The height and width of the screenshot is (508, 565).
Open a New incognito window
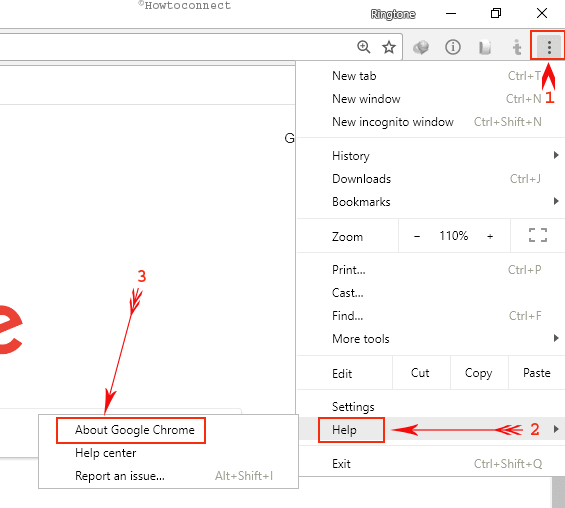[431, 122]
